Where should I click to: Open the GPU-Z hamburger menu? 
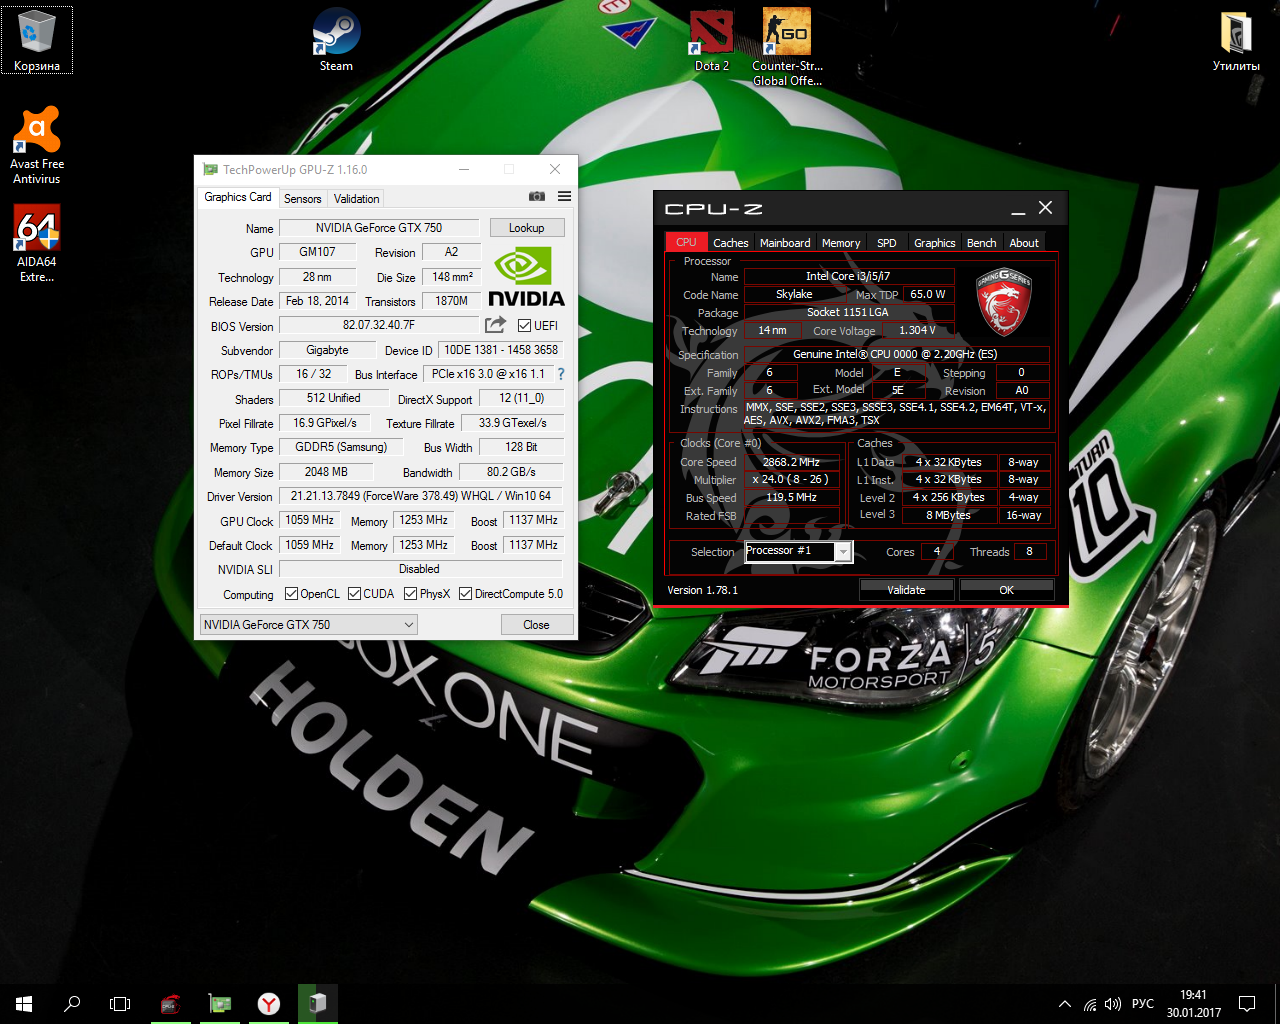coord(564,197)
